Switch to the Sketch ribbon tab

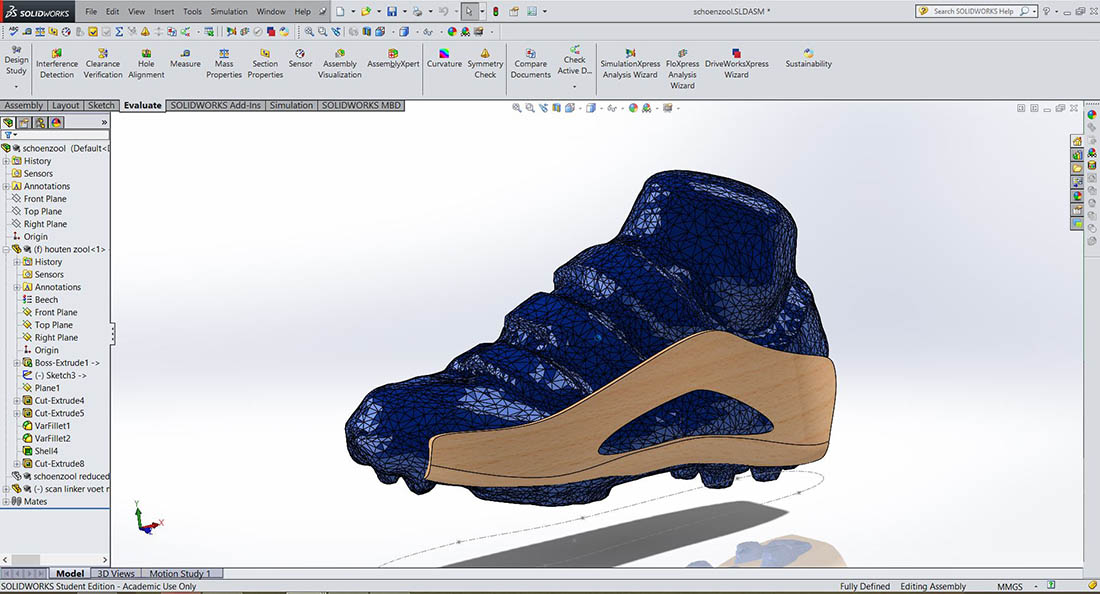click(101, 105)
